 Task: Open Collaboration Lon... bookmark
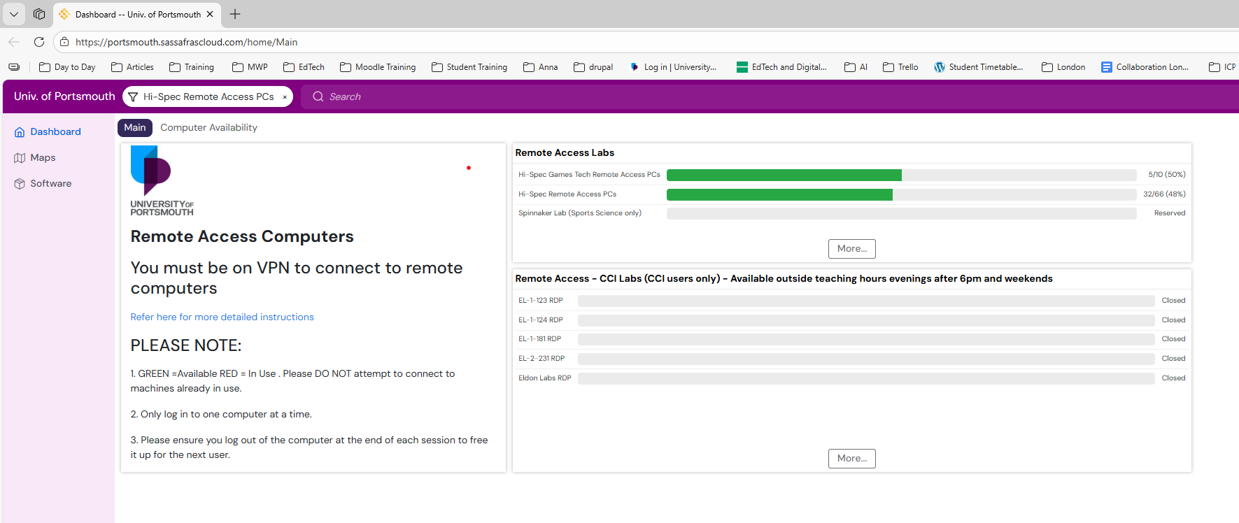[1145, 67]
